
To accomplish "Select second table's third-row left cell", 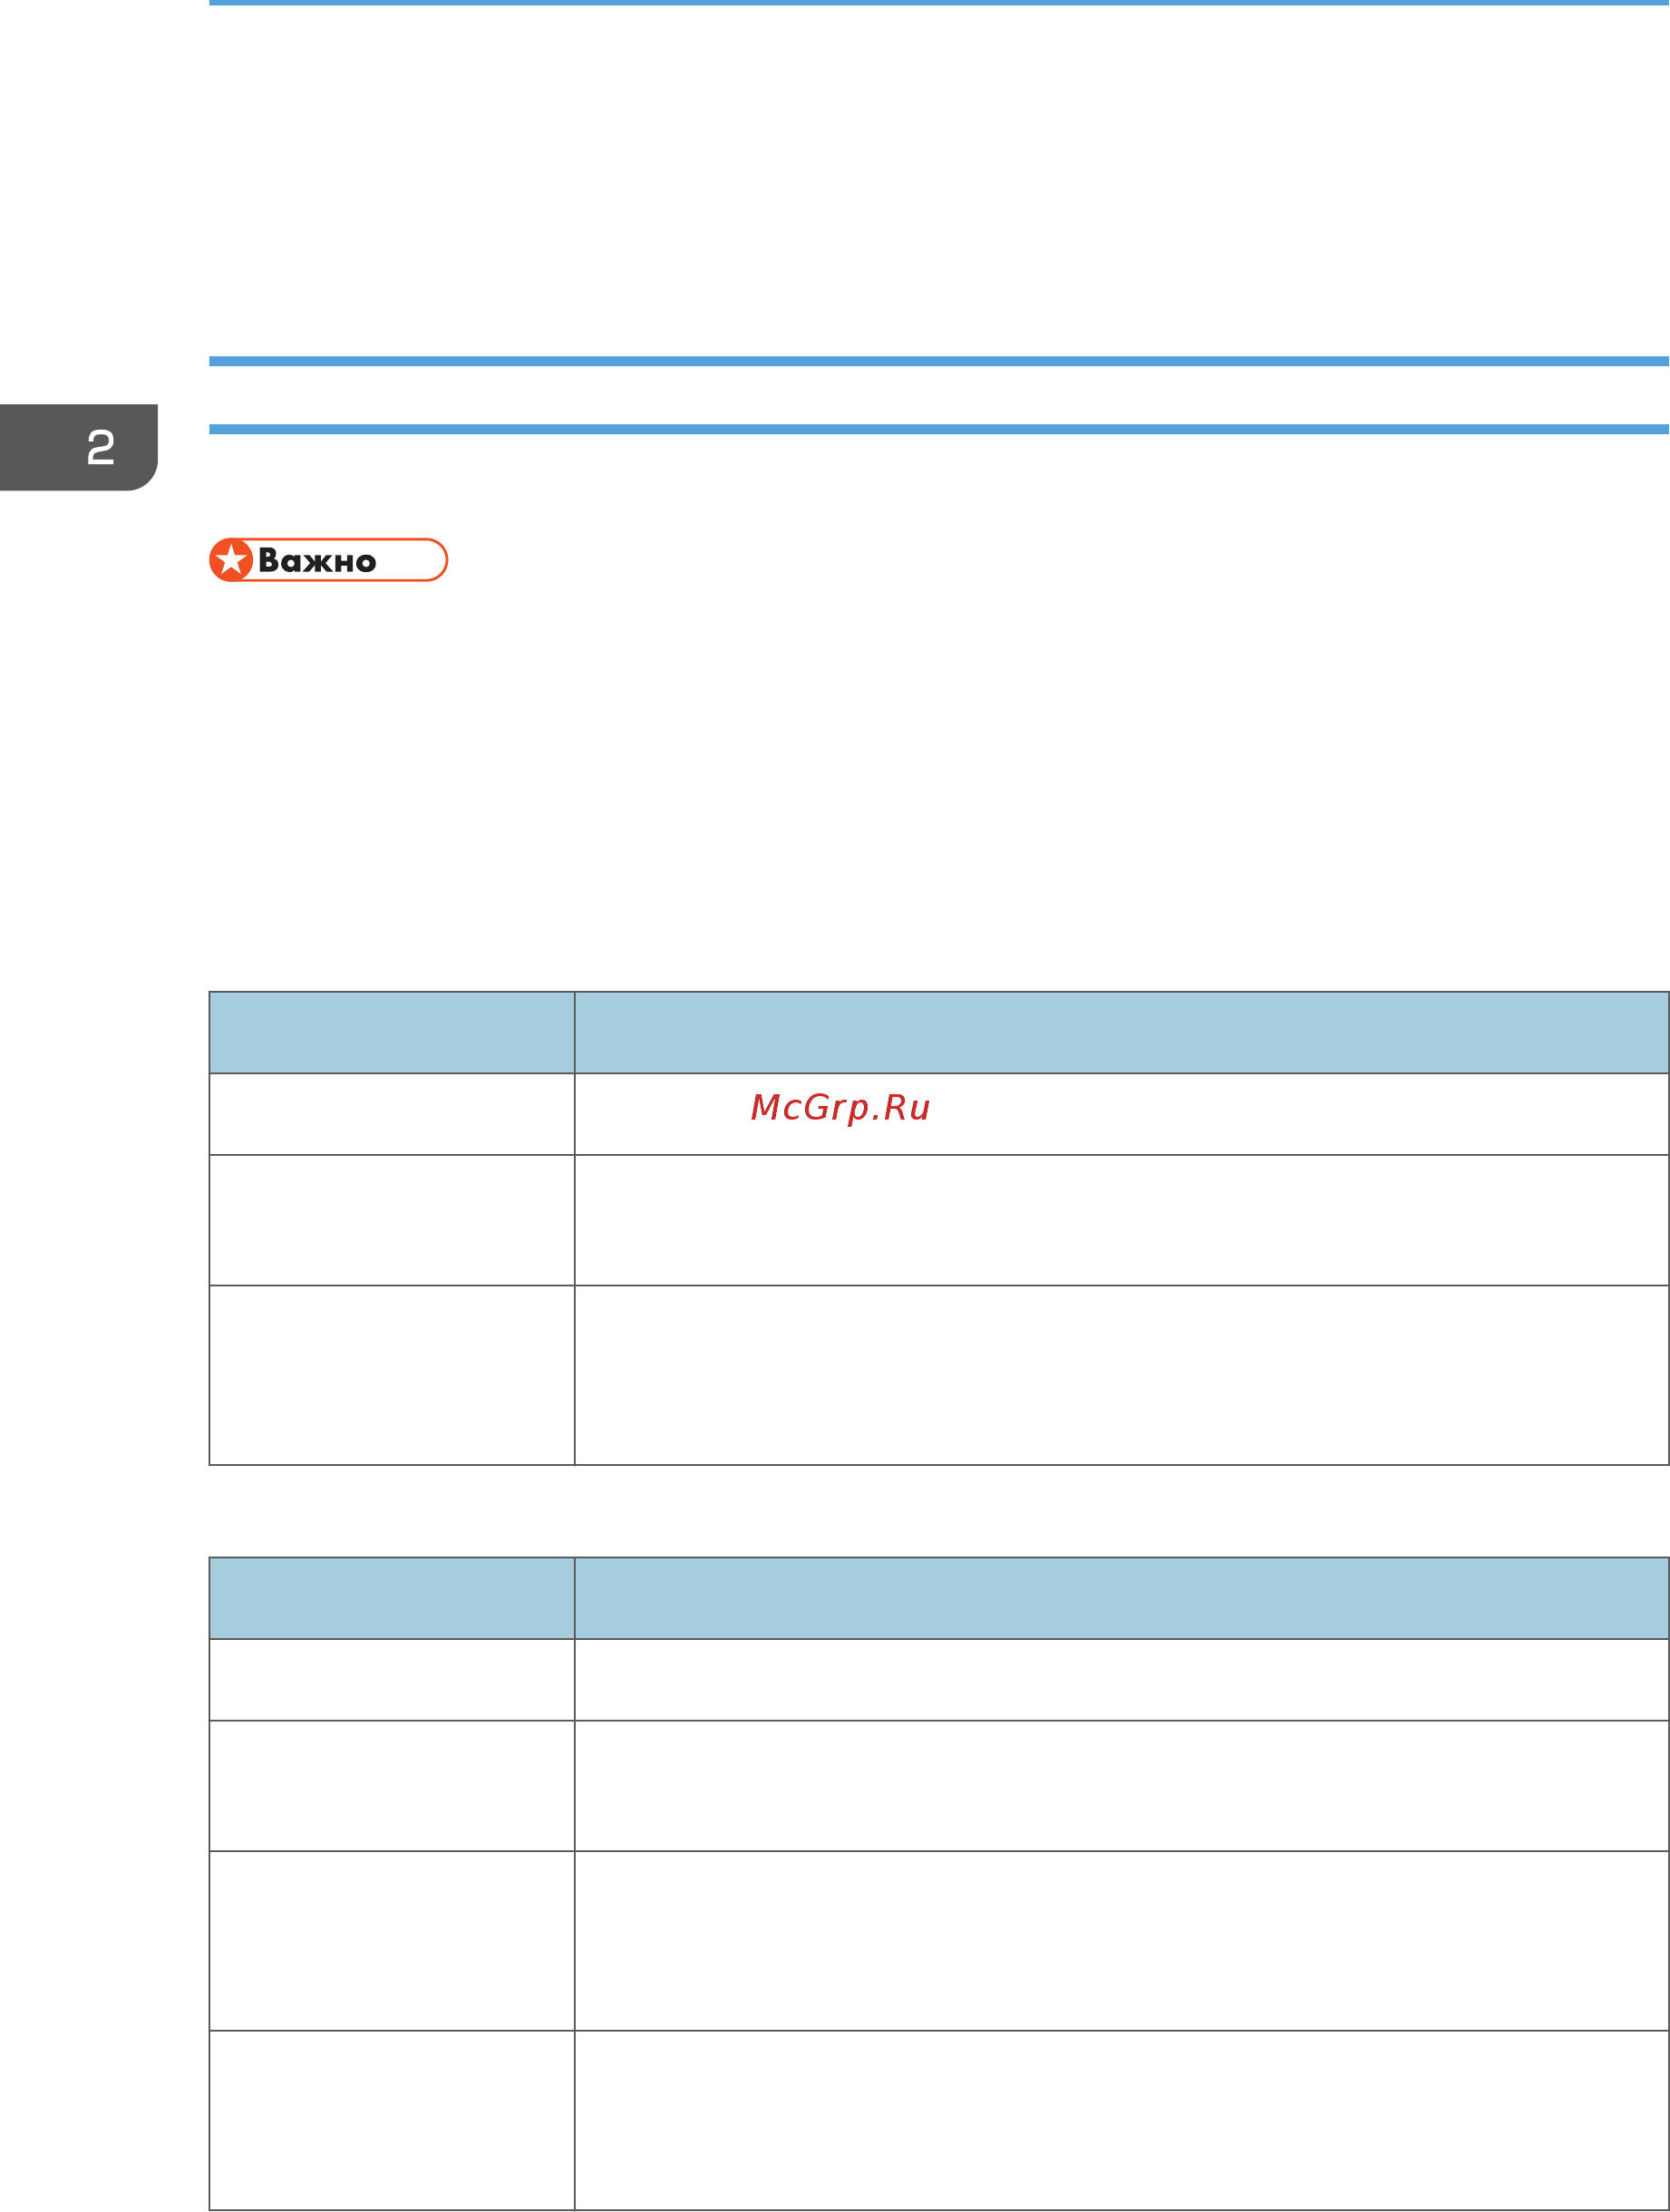I will click(x=392, y=1941).
